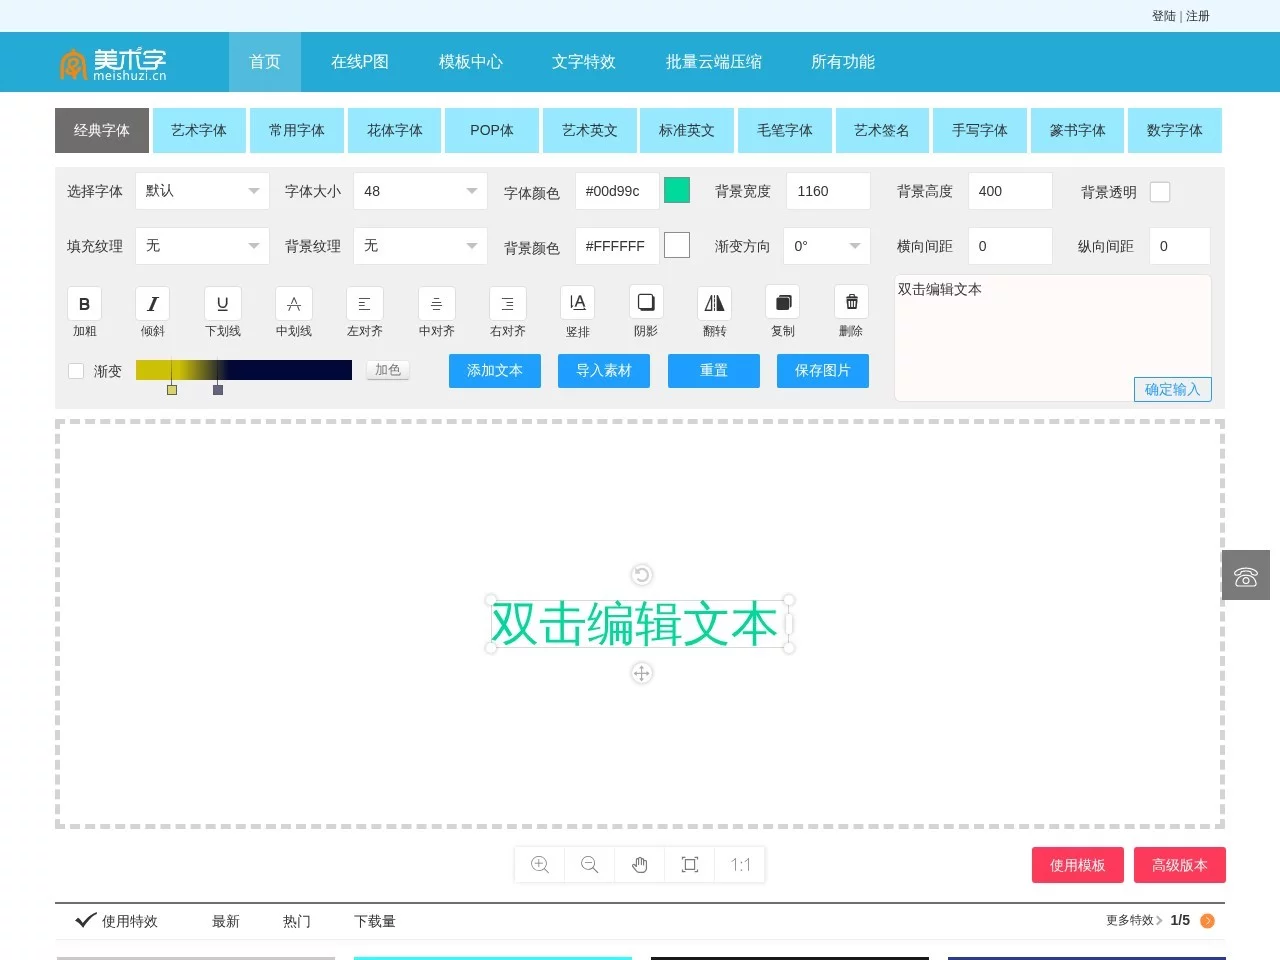Pick a new 字体颜色 font color swatch
Viewport: 1280px width, 960px height.
tap(677, 189)
